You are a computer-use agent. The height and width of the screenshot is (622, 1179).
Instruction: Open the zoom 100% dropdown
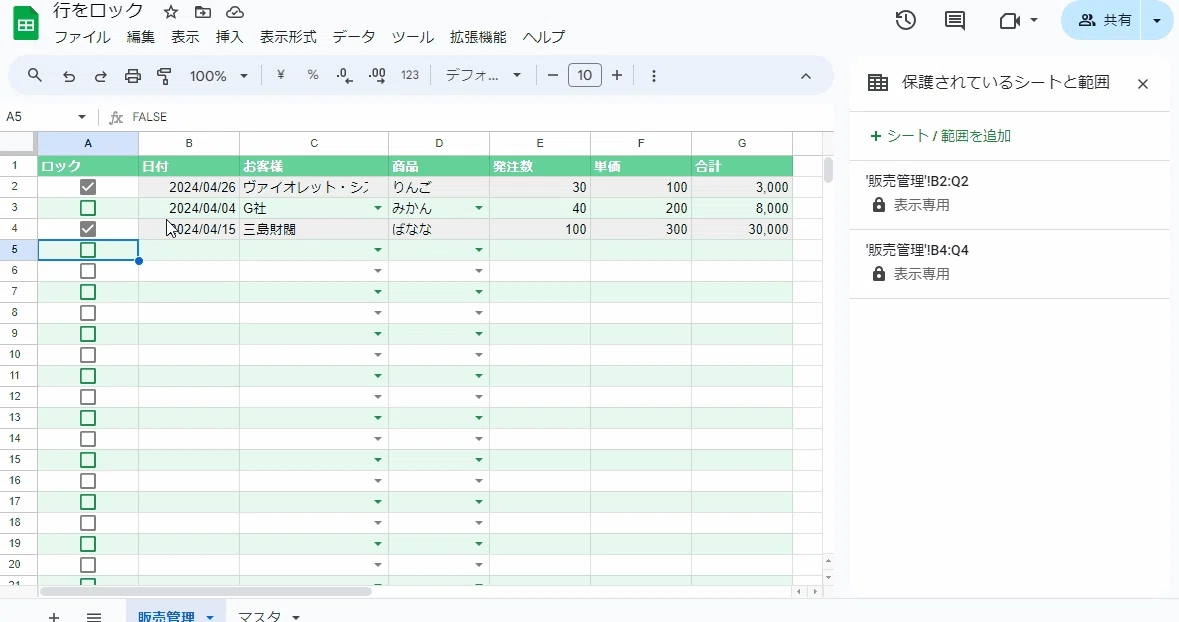[219, 75]
